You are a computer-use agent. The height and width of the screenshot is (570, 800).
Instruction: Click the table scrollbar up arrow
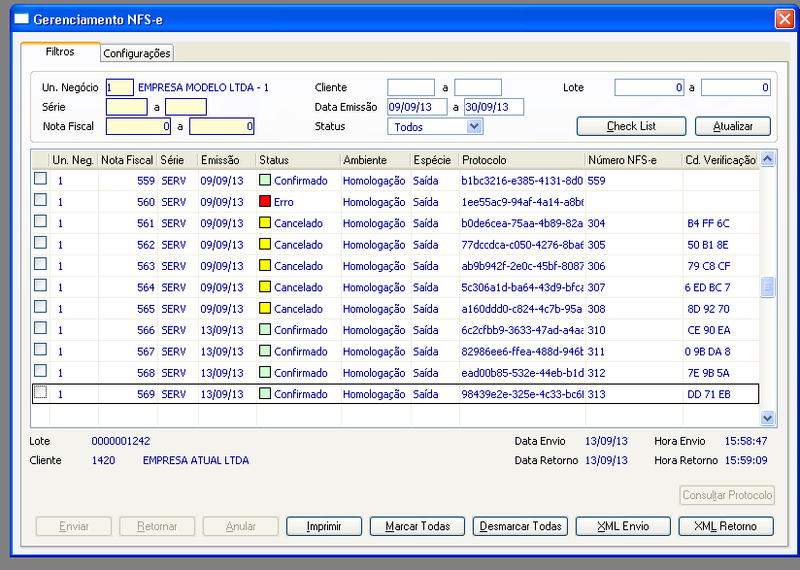click(767, 159)
